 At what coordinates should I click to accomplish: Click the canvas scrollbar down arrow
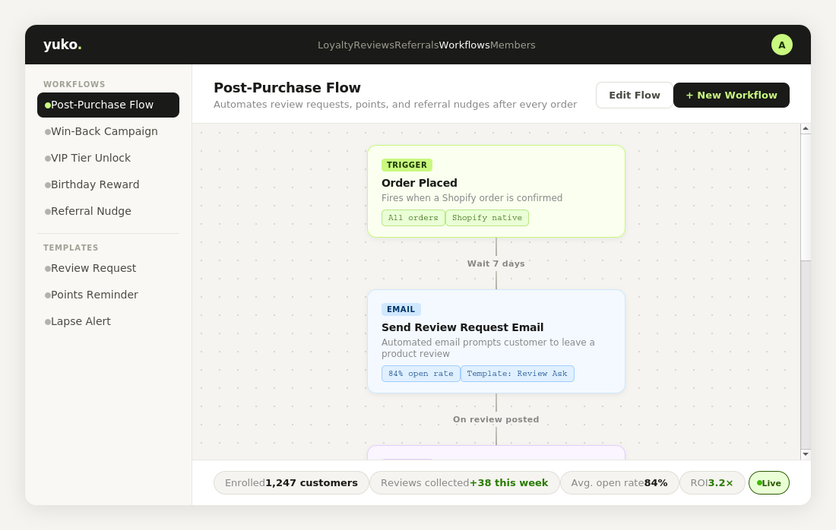(x=806, y=454)
